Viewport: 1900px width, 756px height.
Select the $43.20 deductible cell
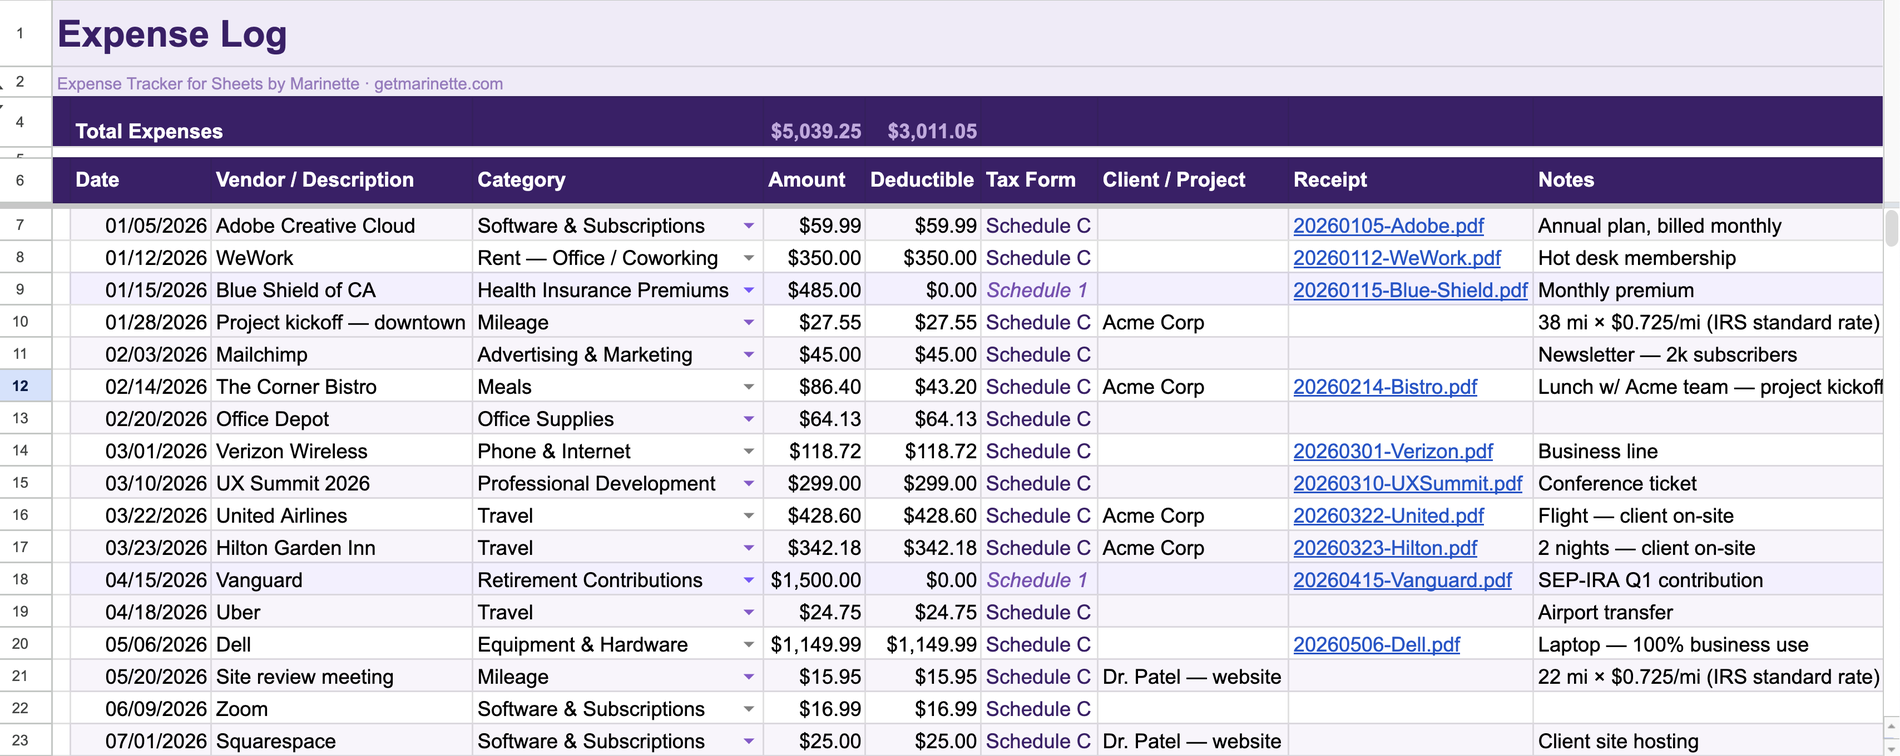click(923, 387)
